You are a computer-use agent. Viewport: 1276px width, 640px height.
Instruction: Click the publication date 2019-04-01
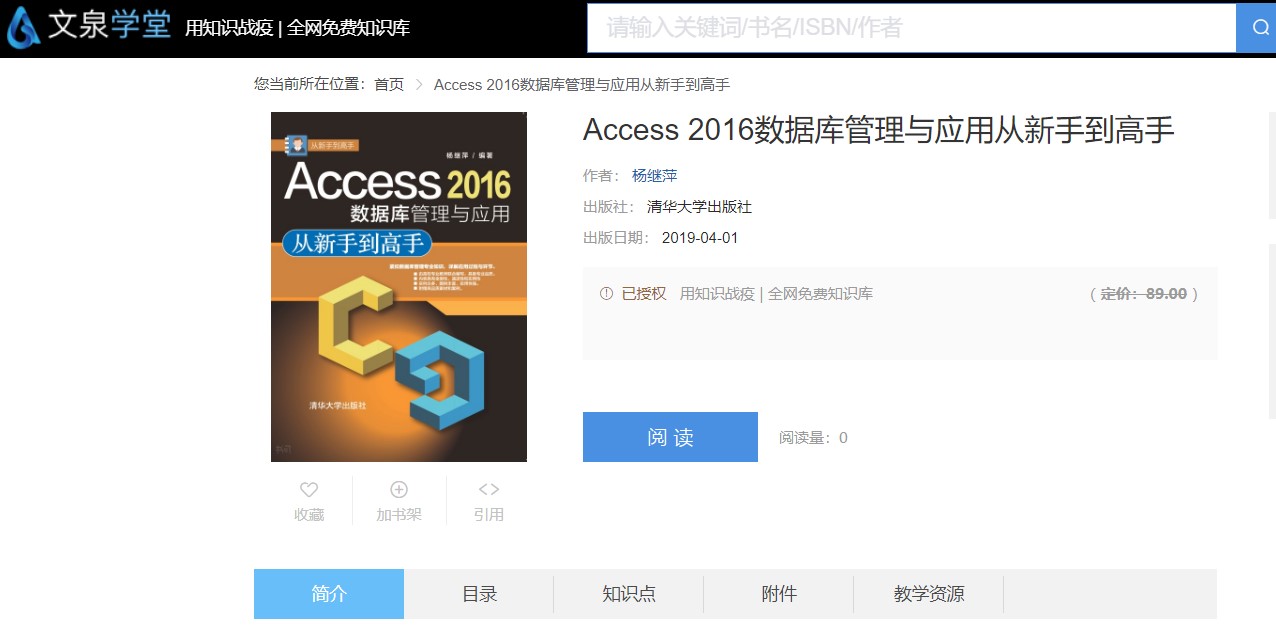pyautogui.click(x=700, y=238)
